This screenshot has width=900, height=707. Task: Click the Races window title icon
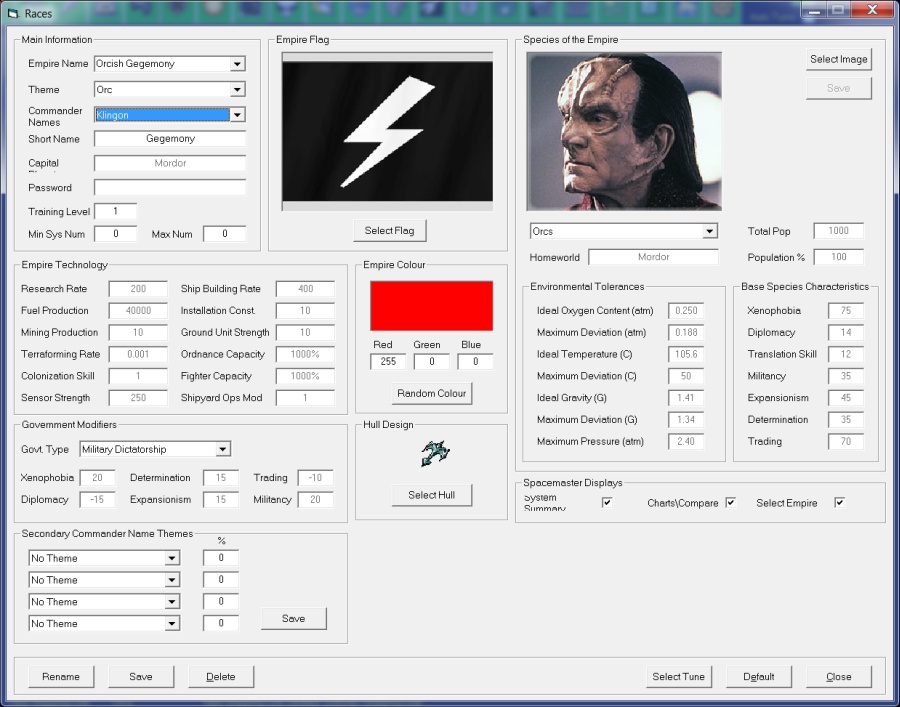[x=13, y=13]
